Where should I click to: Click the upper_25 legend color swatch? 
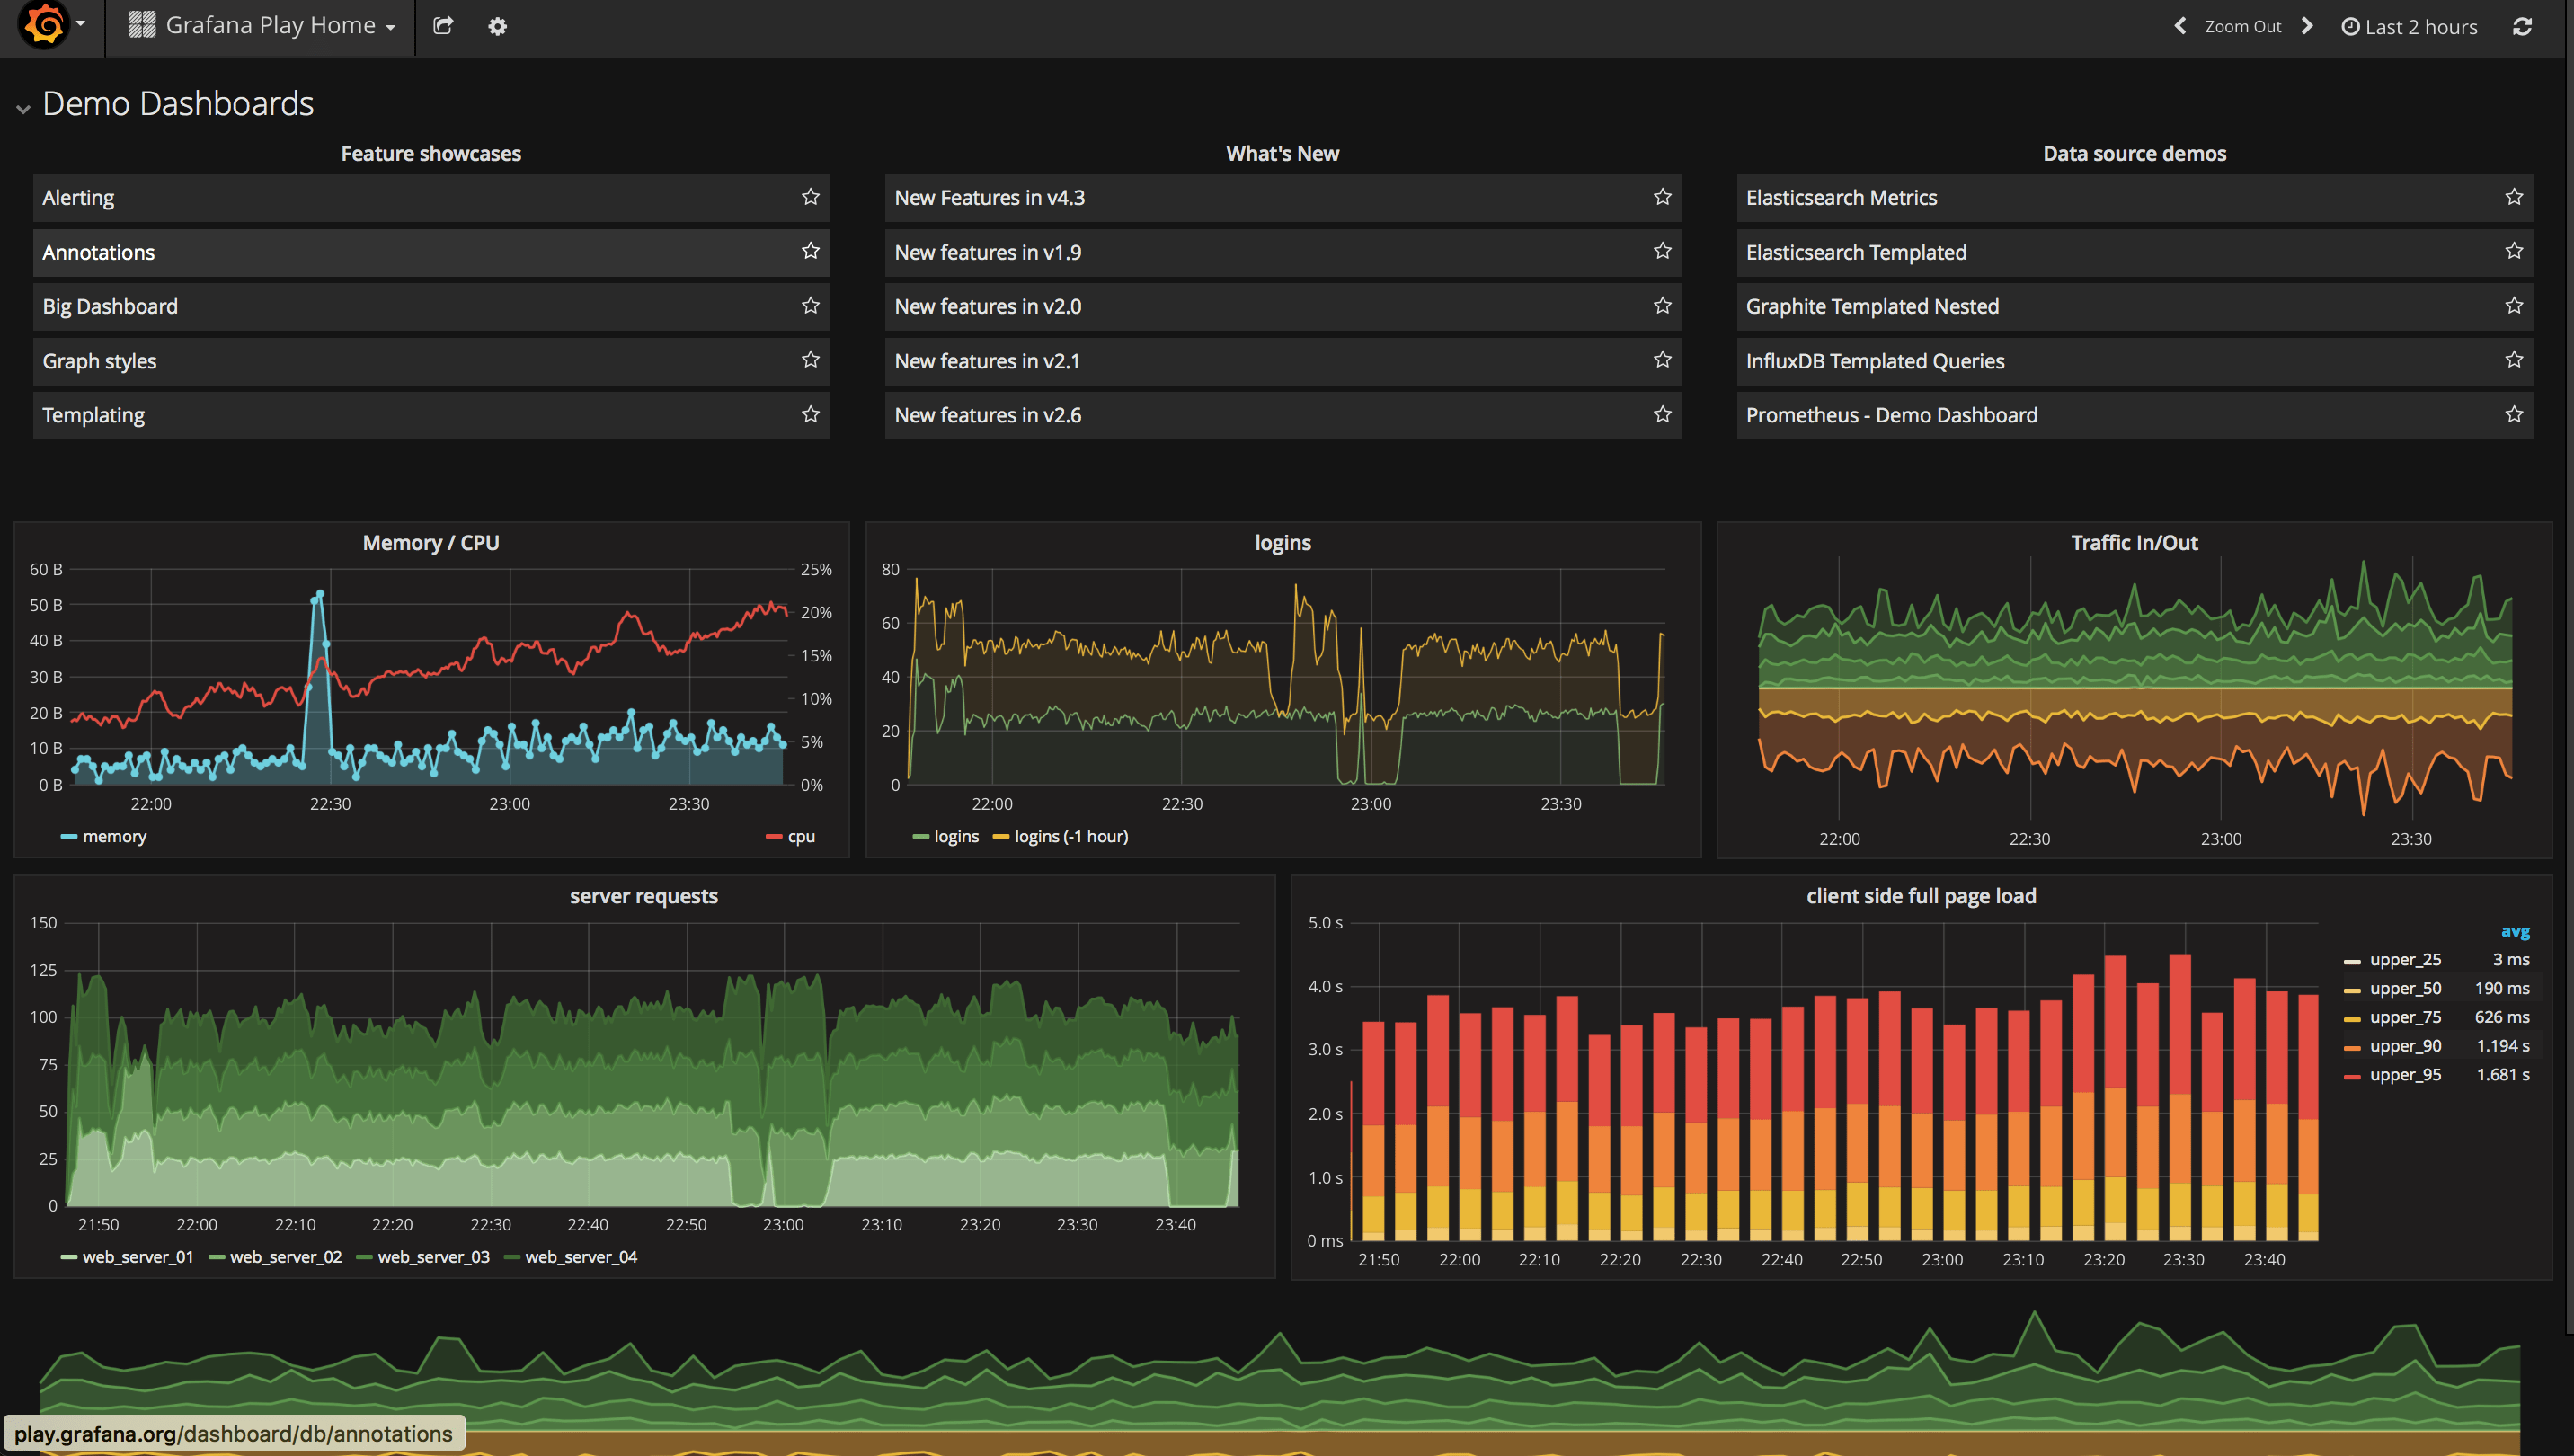point(2352,961)
